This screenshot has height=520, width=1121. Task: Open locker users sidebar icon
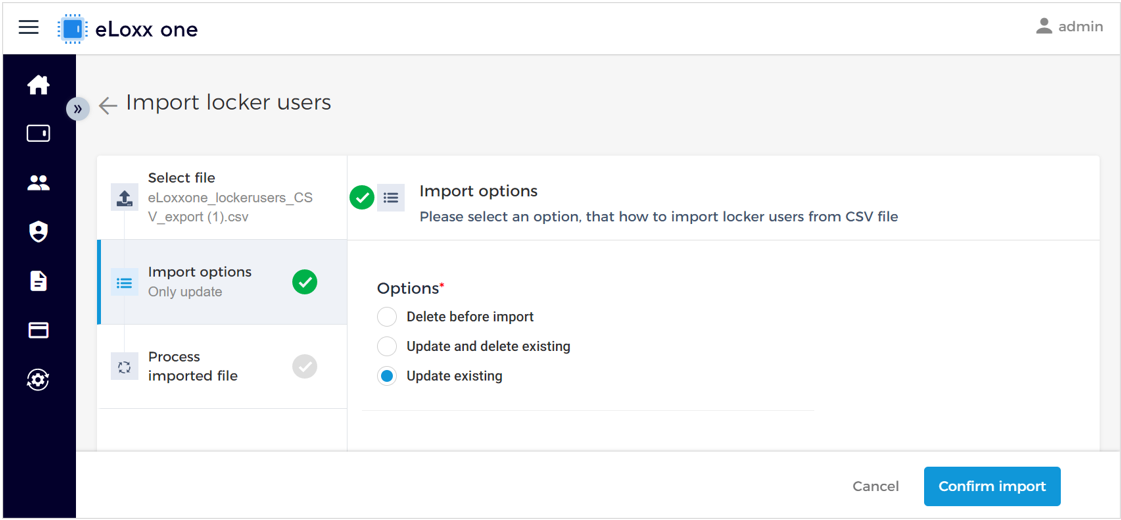coord(38,183)
